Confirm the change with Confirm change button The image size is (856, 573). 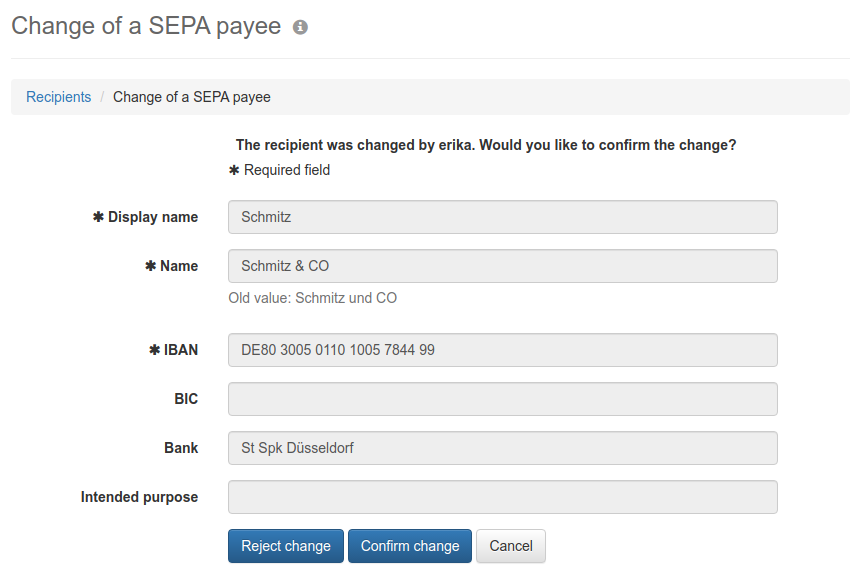tap(410, 546)
